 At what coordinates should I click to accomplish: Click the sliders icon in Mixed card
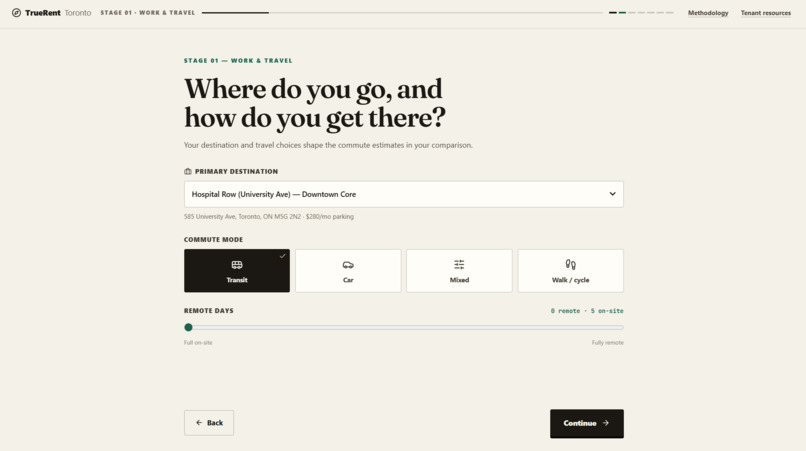click(x=459, y=264)
